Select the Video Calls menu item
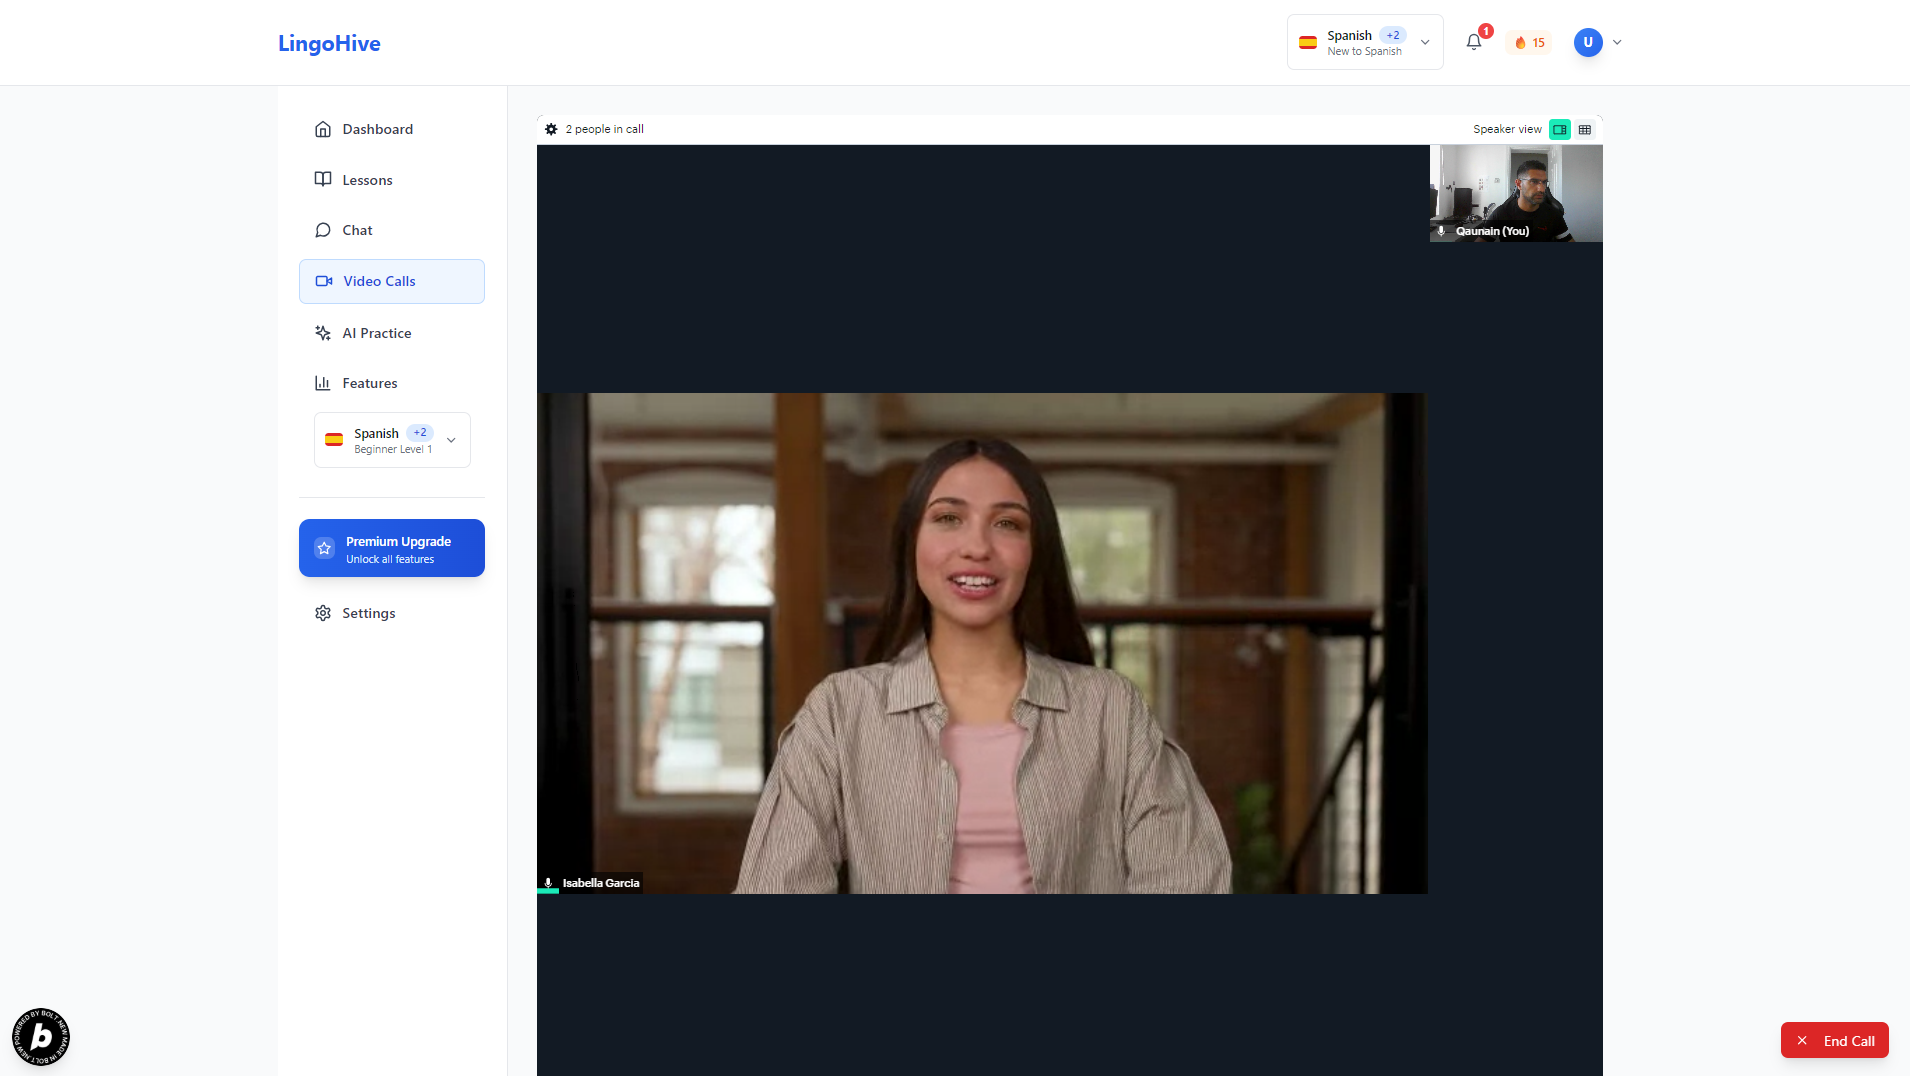This screenshot has width=1910, height=1076. [x=392, y=281]
